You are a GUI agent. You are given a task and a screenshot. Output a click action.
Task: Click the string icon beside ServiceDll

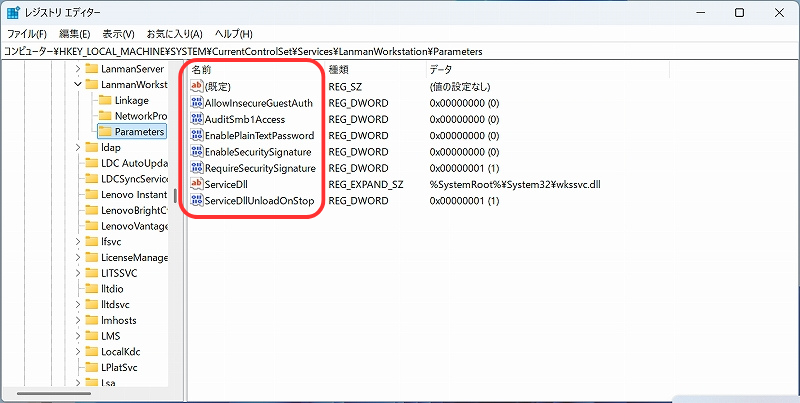tap(196, 185)
